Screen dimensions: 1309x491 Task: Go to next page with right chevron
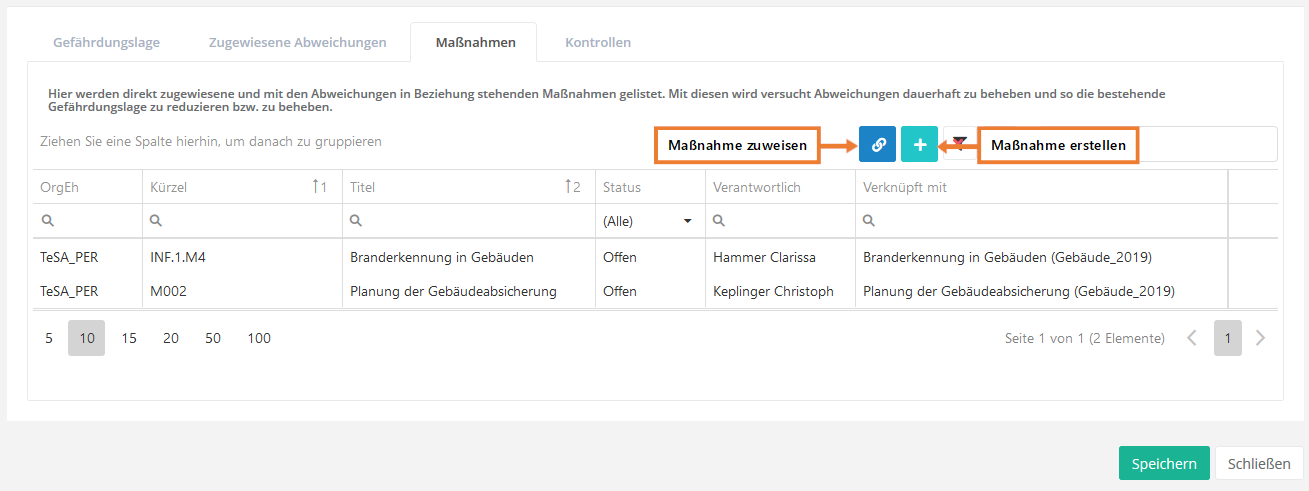pos(1260,338)
